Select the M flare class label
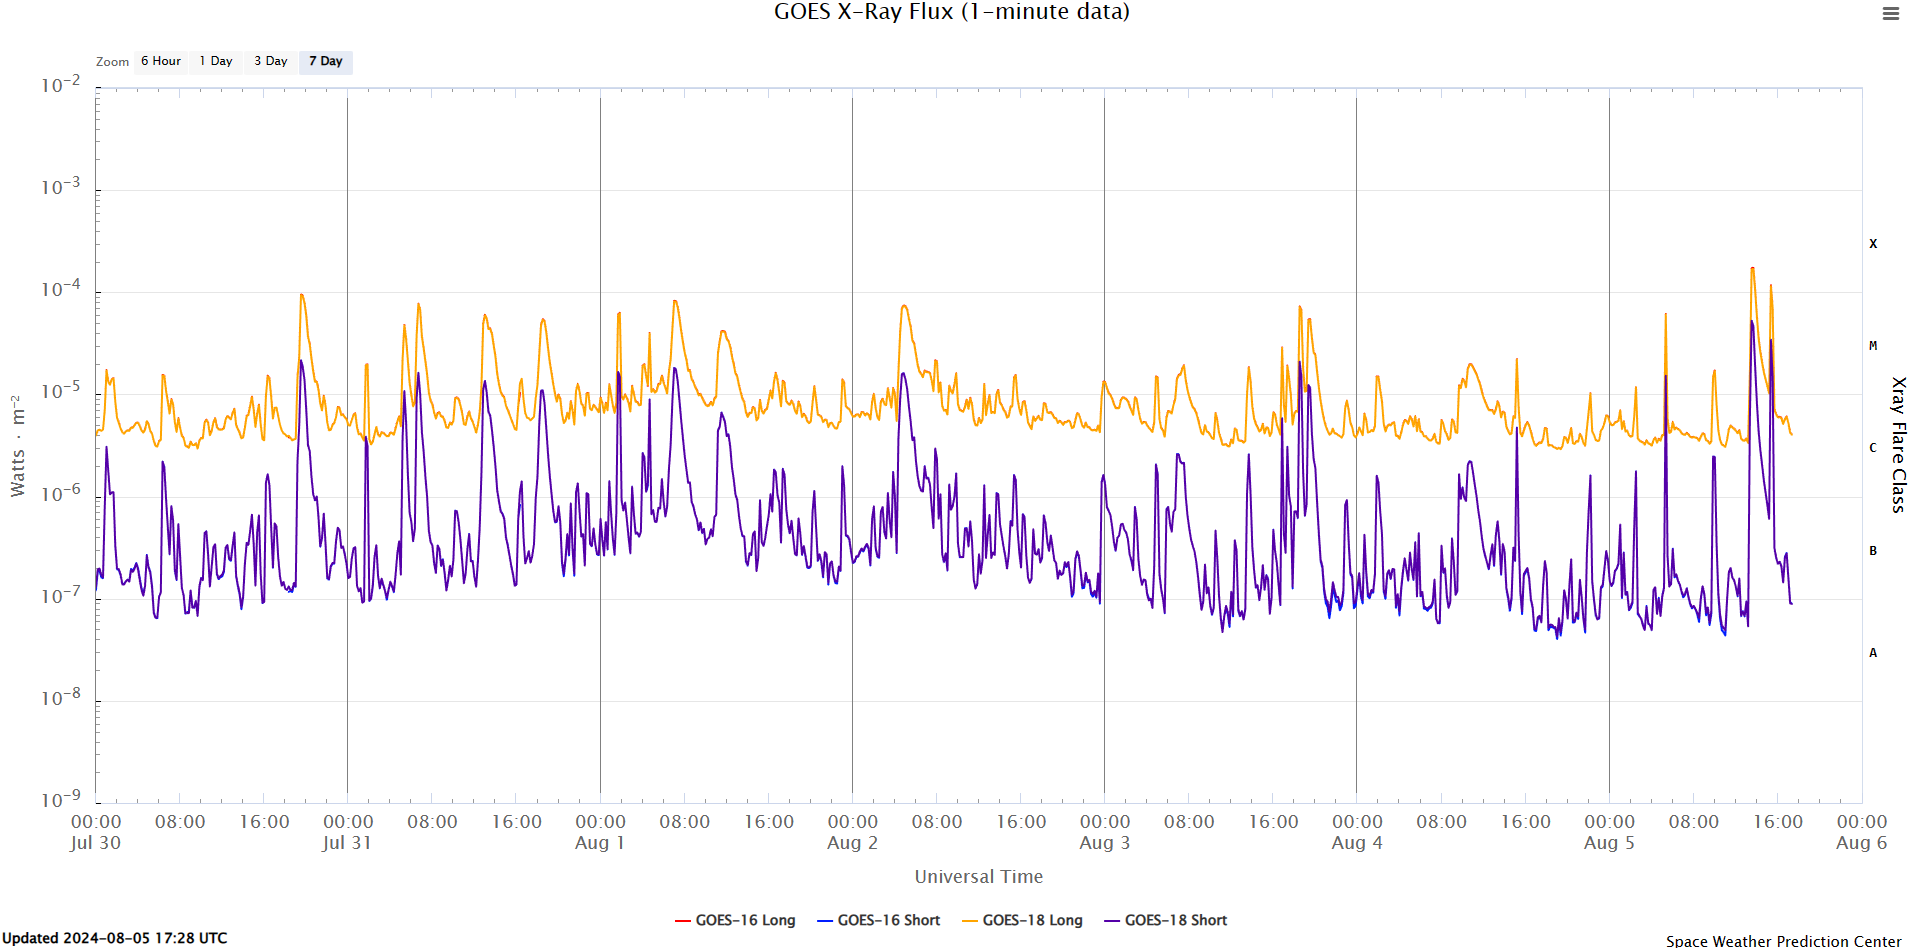This screenshot has width=1909, height=948. coord(1873,346)
